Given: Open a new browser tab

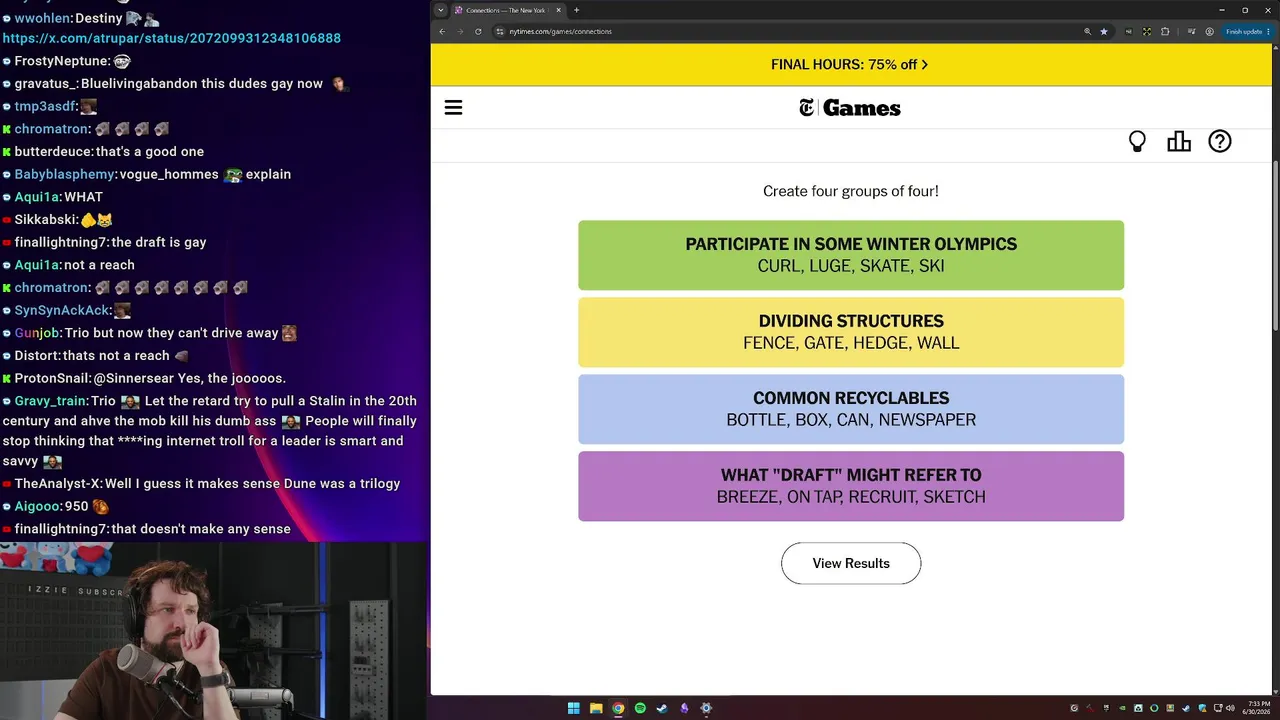Looking at the screenshot, I should 576,10.
